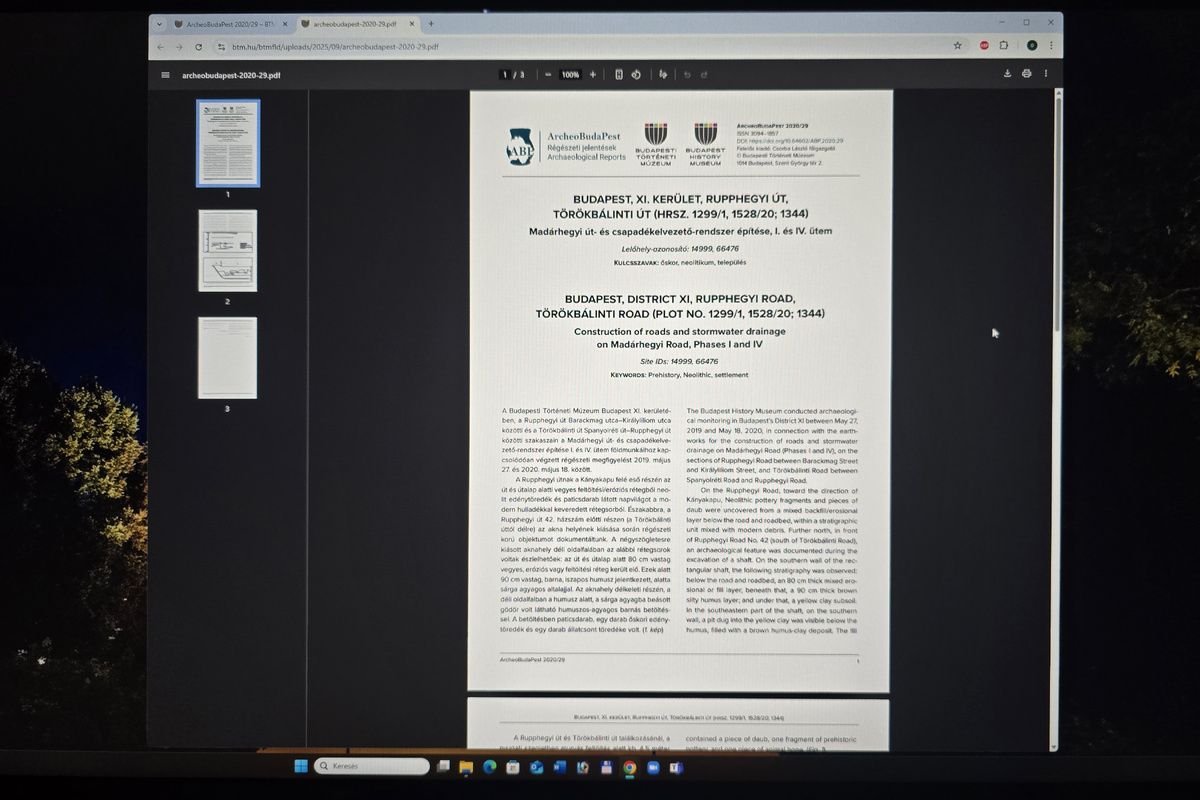This screenshot has height=800, width=1200.
Task: Toggle the PDF sidebar menu button
Action: [x=166, y=75]
